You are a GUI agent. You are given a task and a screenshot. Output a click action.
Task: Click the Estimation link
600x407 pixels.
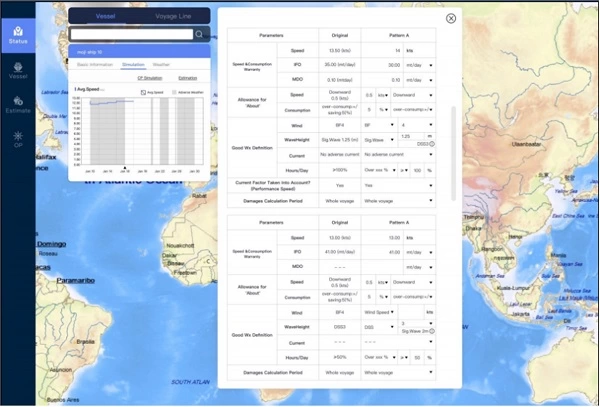186,76
